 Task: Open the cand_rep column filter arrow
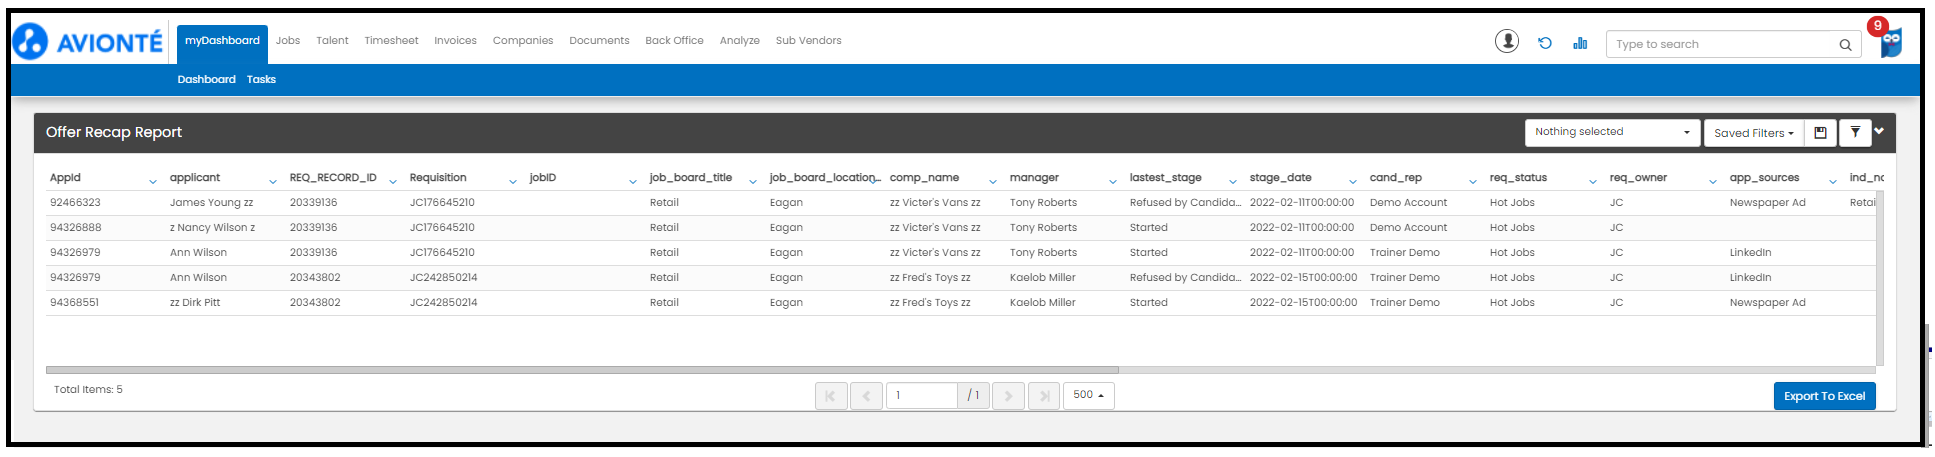coord(1473,181)
